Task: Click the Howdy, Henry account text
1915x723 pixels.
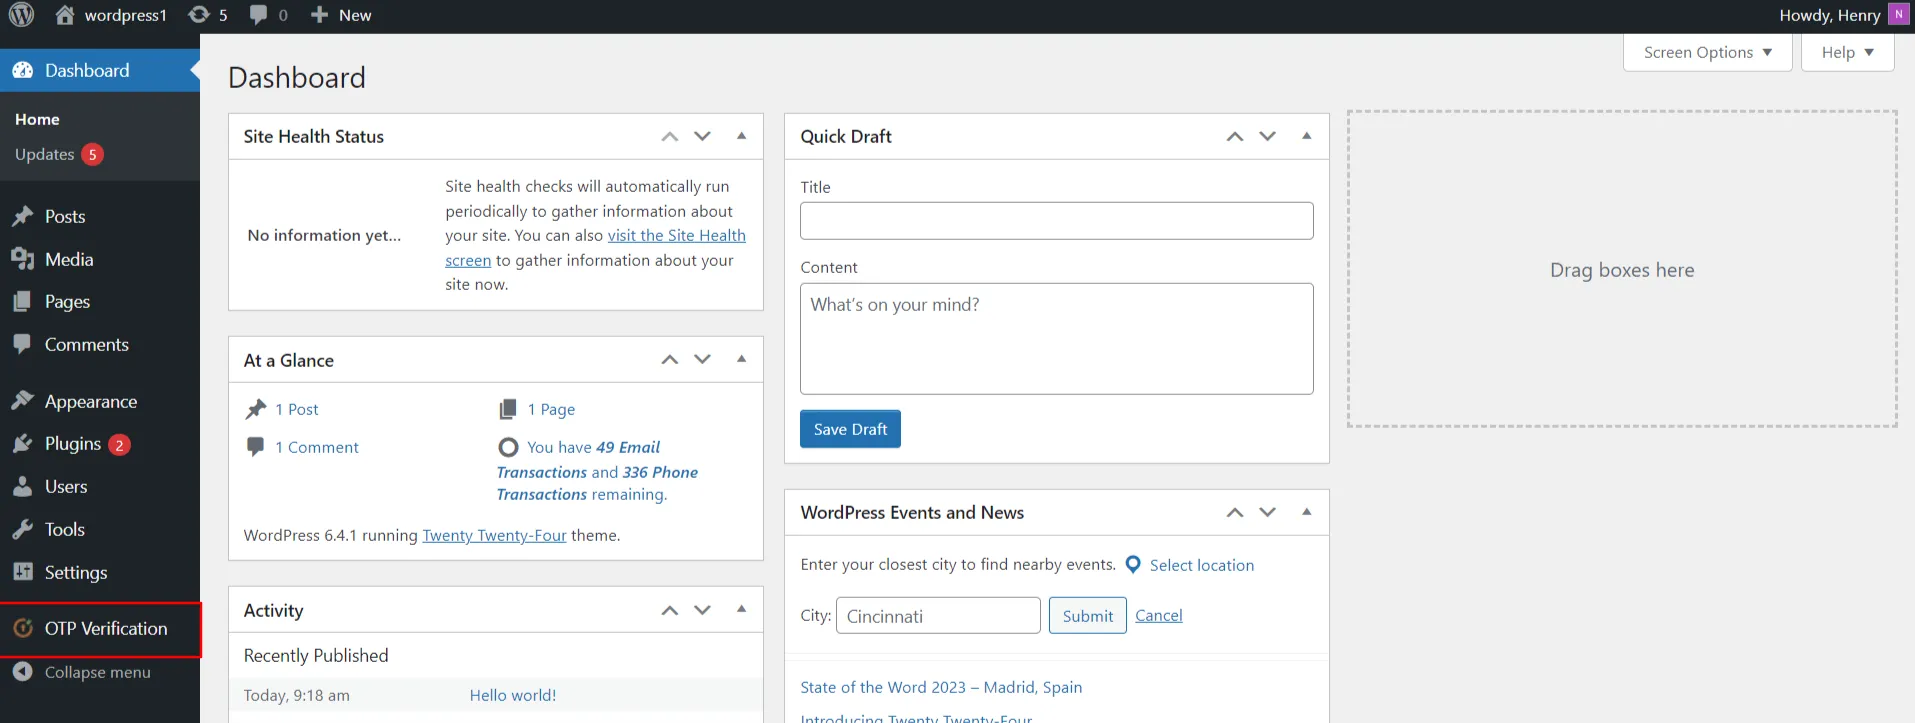Action: tap(1829, 15)
